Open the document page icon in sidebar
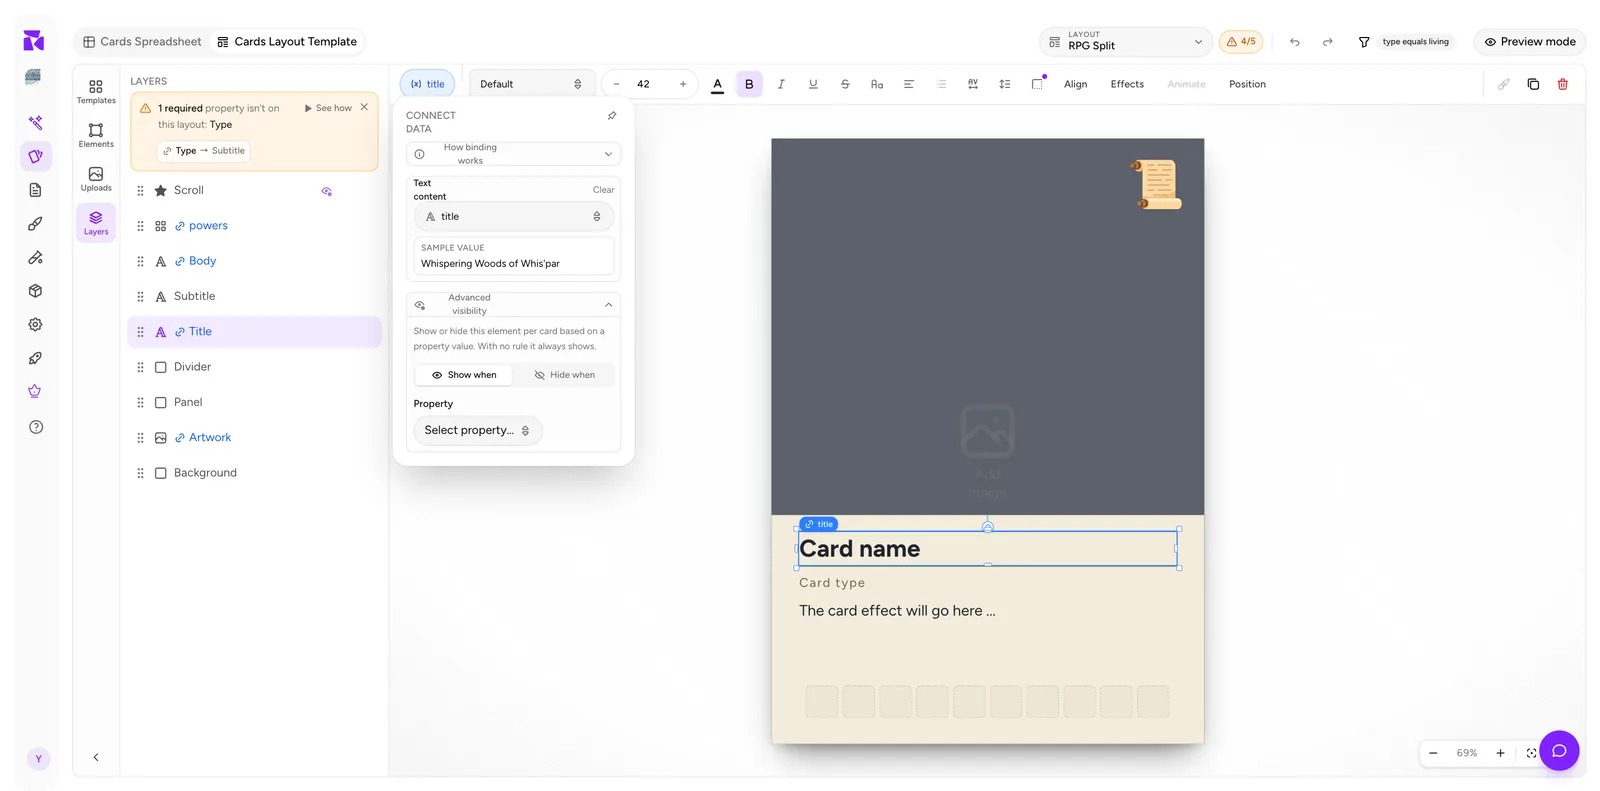 click(36, 190)
